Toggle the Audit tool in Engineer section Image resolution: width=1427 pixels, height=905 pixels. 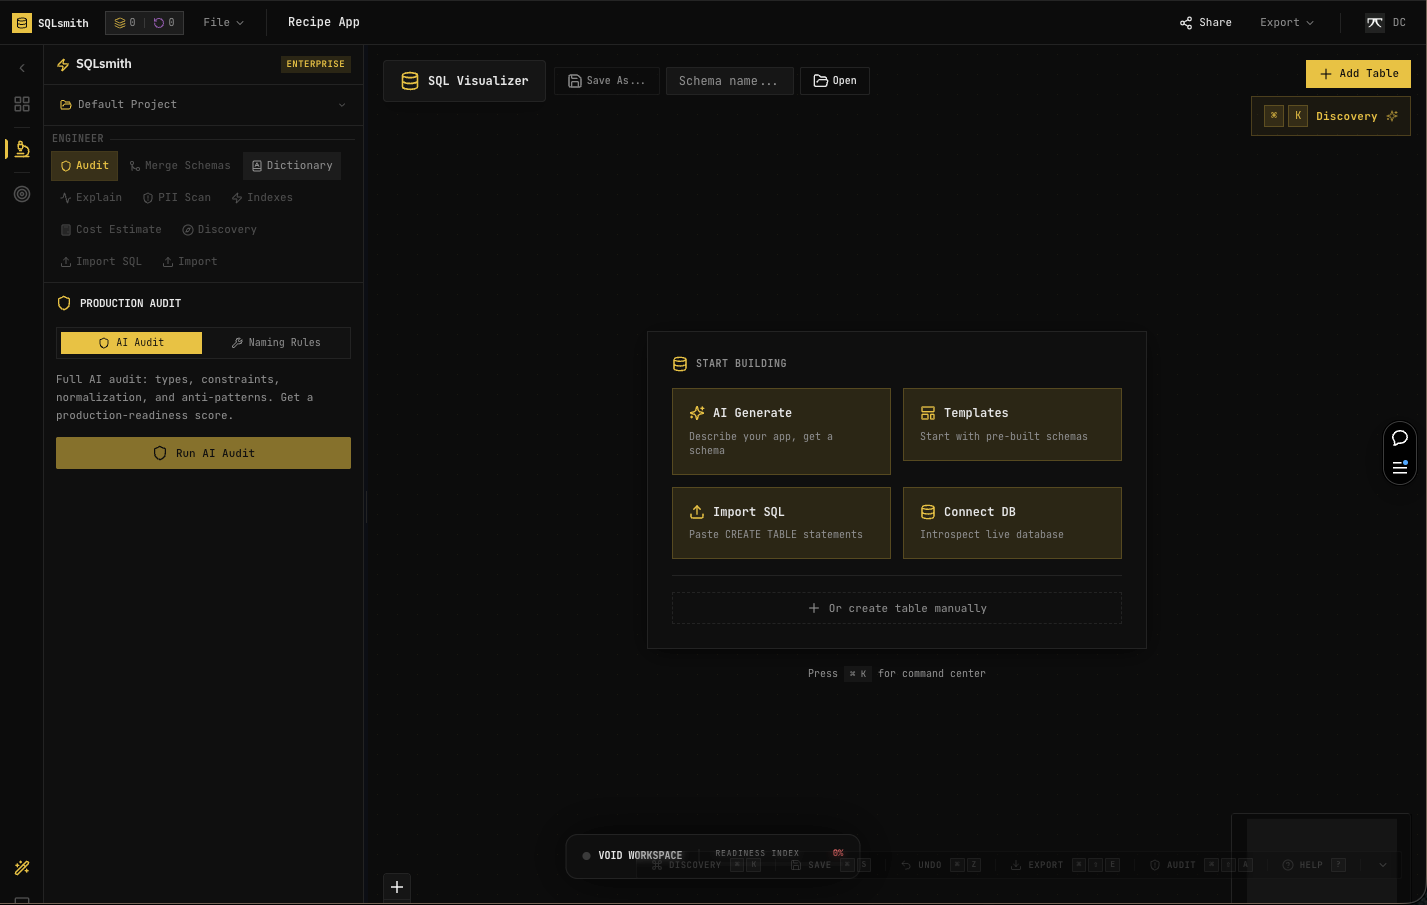click(85, 166)
